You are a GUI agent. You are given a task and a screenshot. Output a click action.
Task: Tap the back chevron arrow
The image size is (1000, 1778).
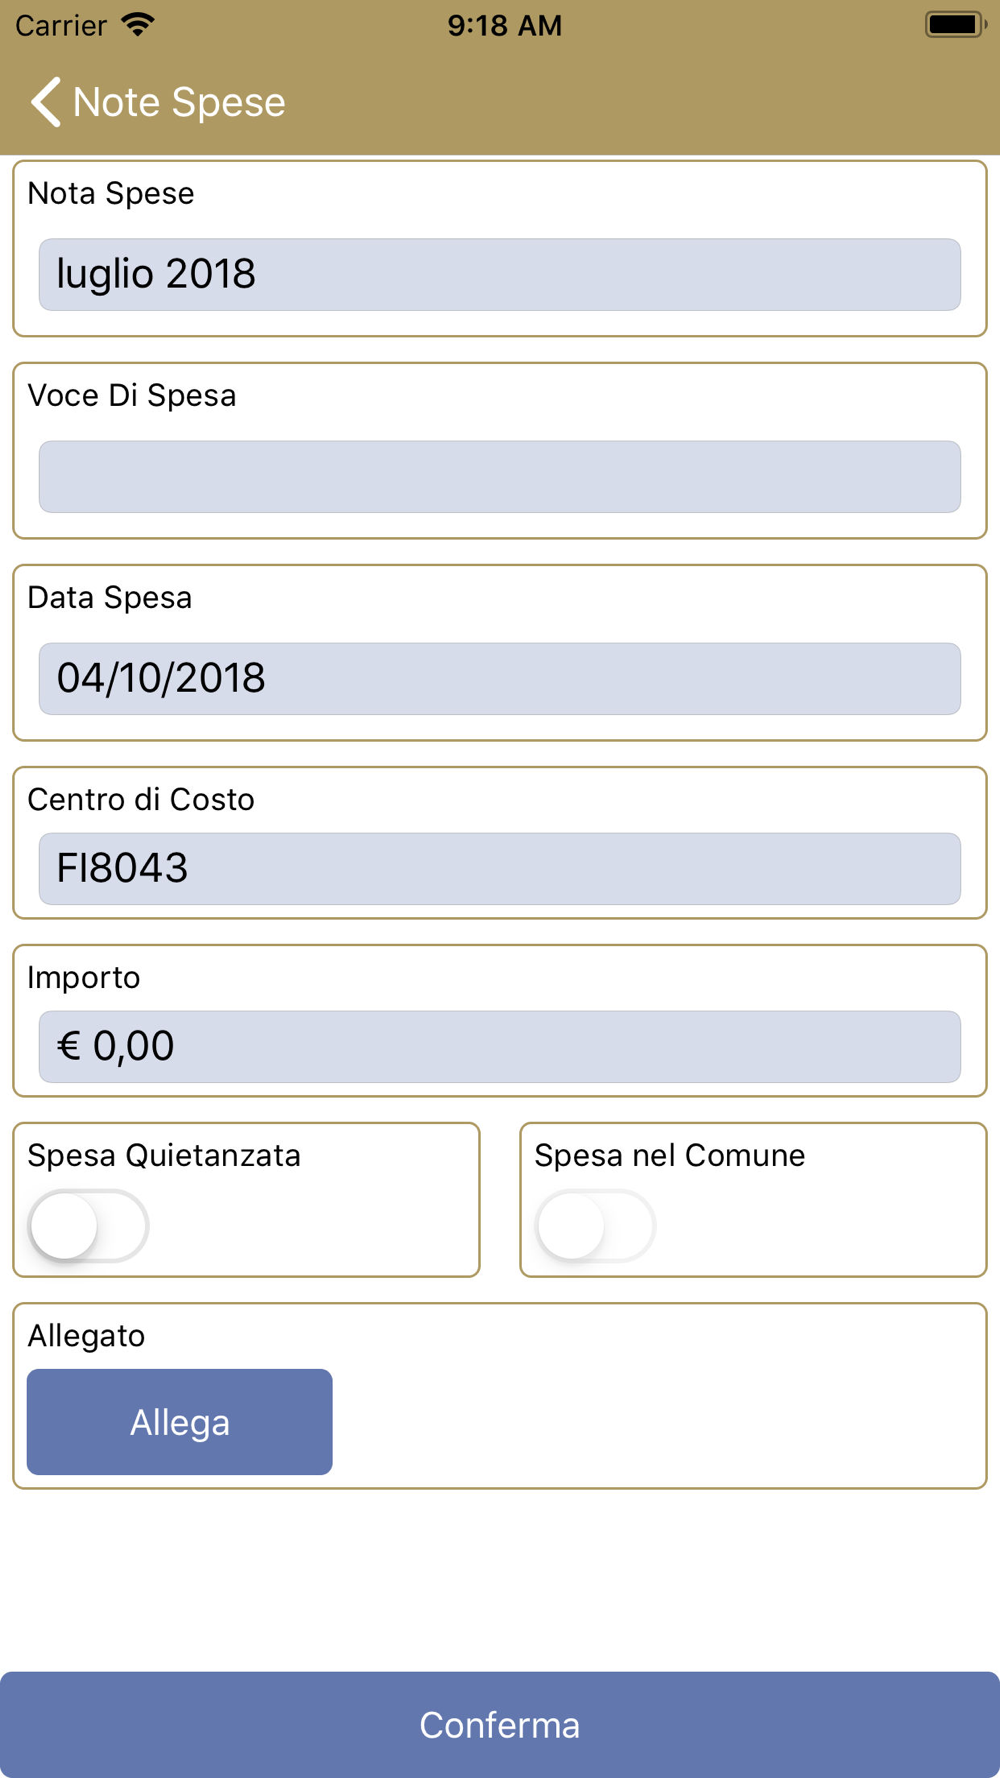(46, 102)
